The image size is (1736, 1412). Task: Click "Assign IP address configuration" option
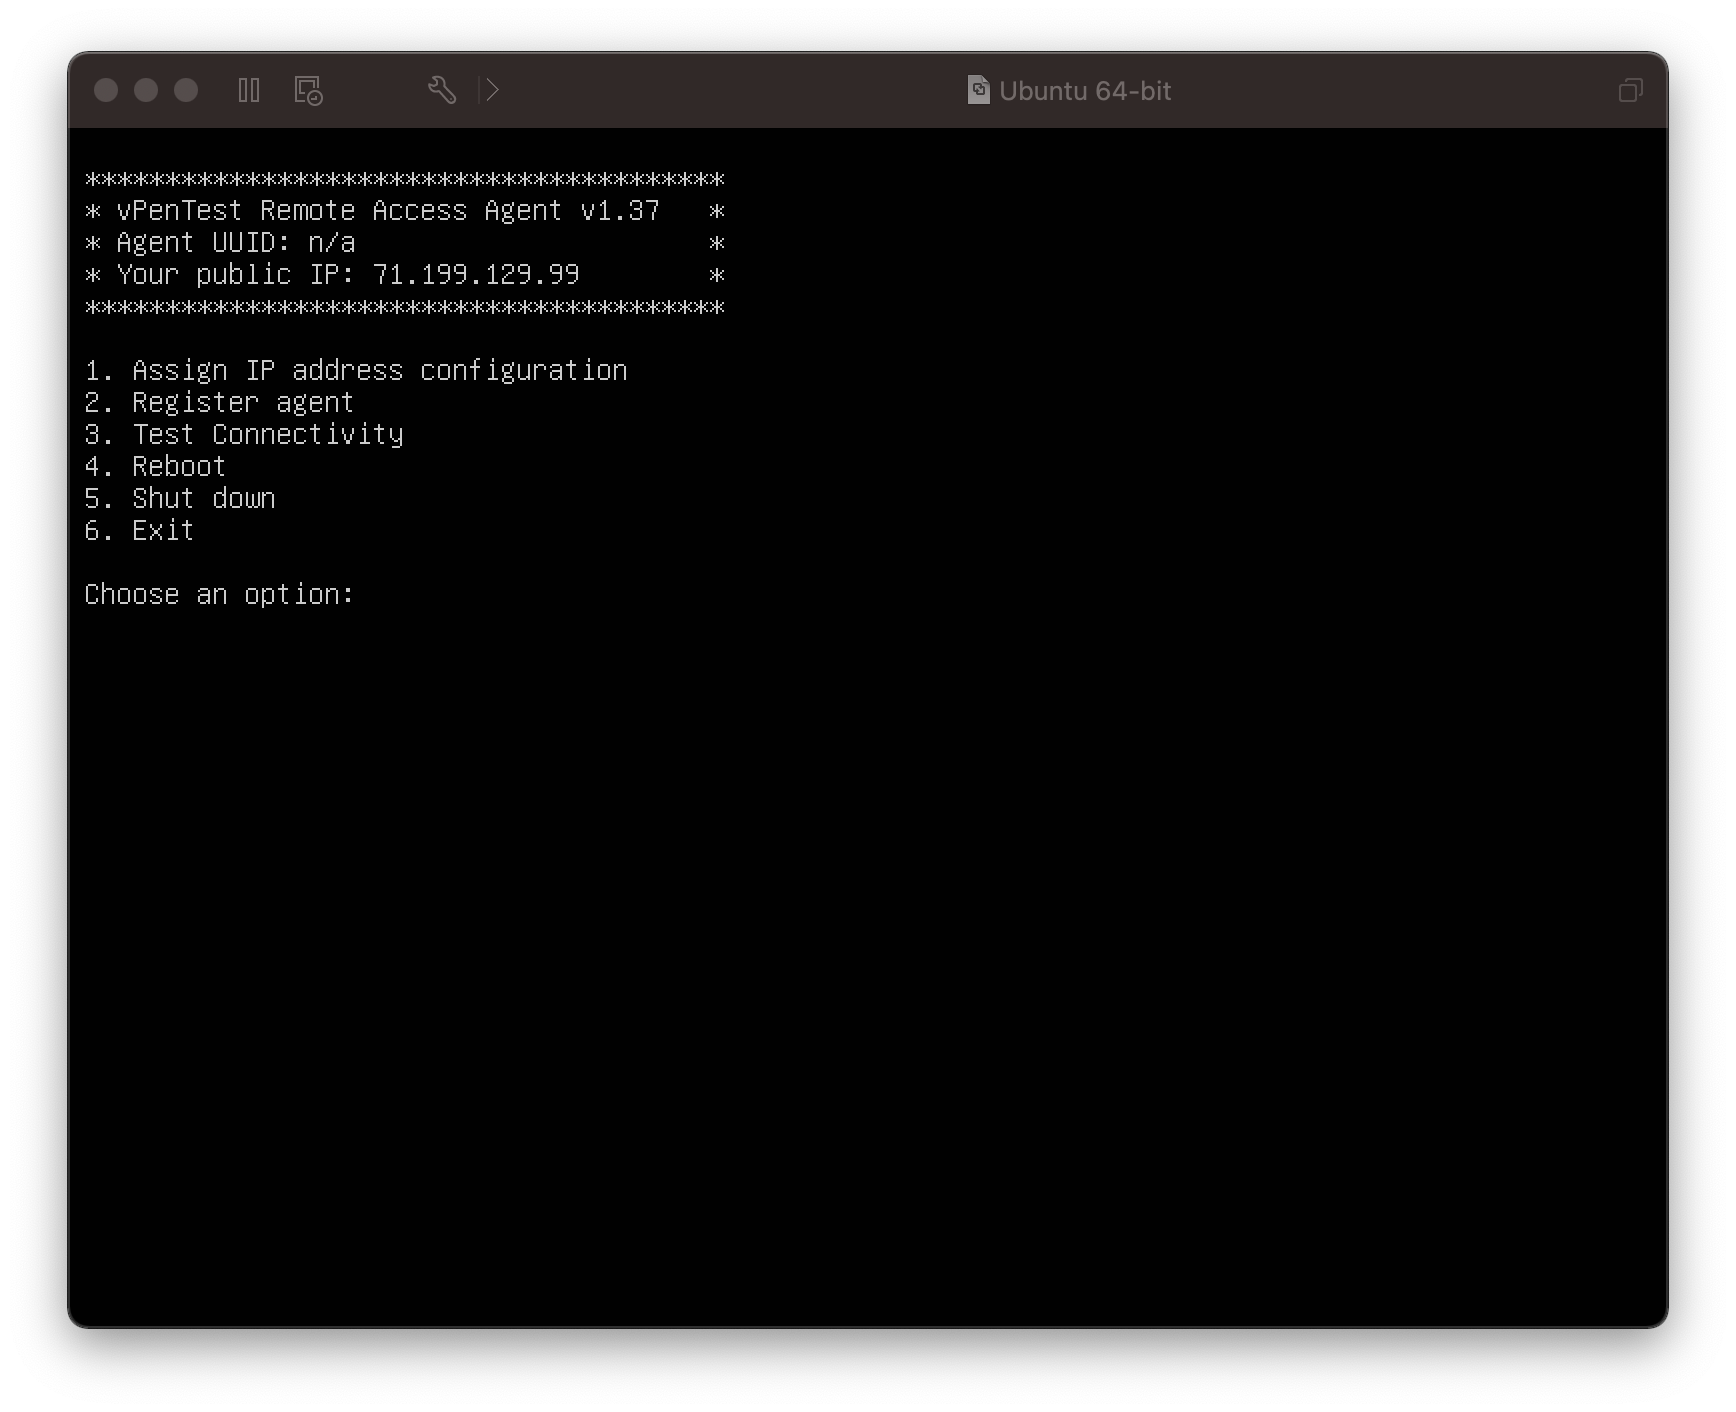[379, 371]
